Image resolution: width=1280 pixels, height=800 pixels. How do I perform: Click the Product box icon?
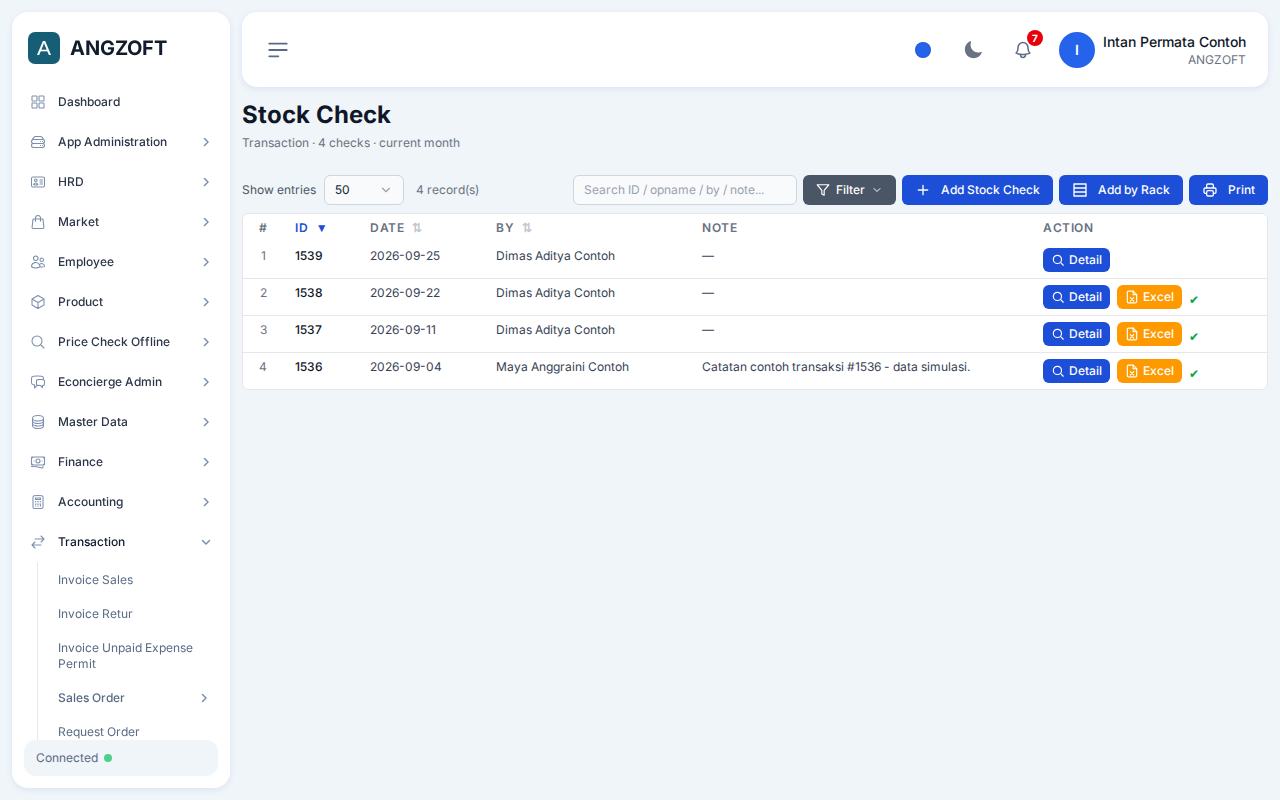pyautogui.click(x=38, y=302)
